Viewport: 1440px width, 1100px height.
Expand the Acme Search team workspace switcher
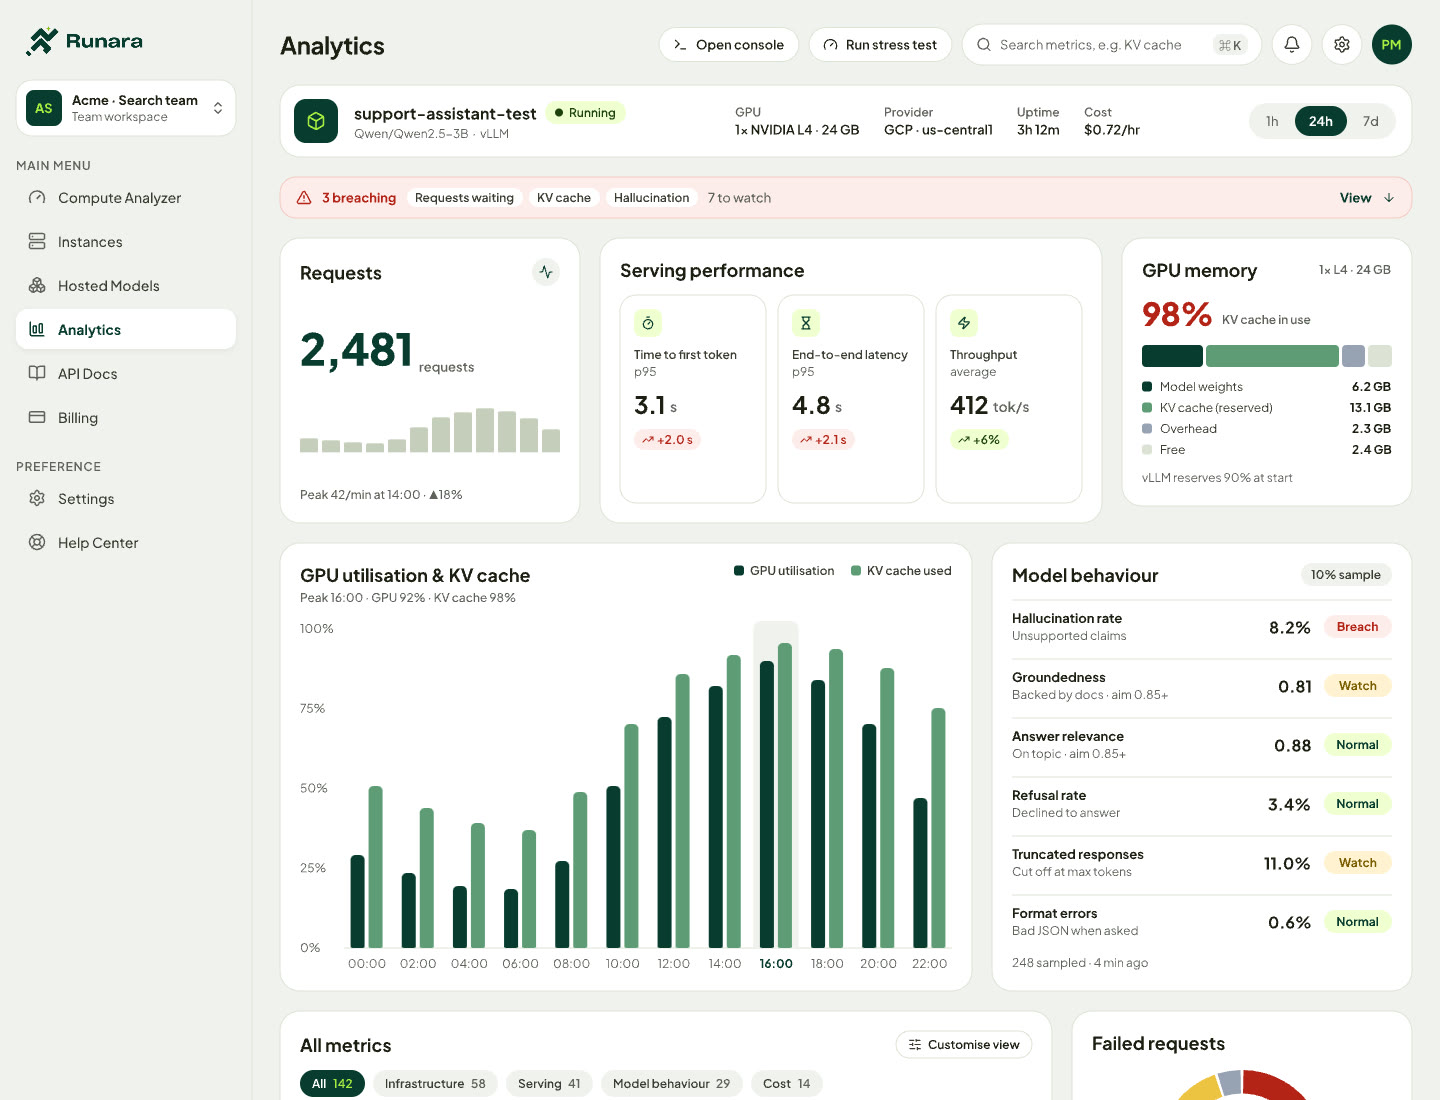click(x=126, y=108)
